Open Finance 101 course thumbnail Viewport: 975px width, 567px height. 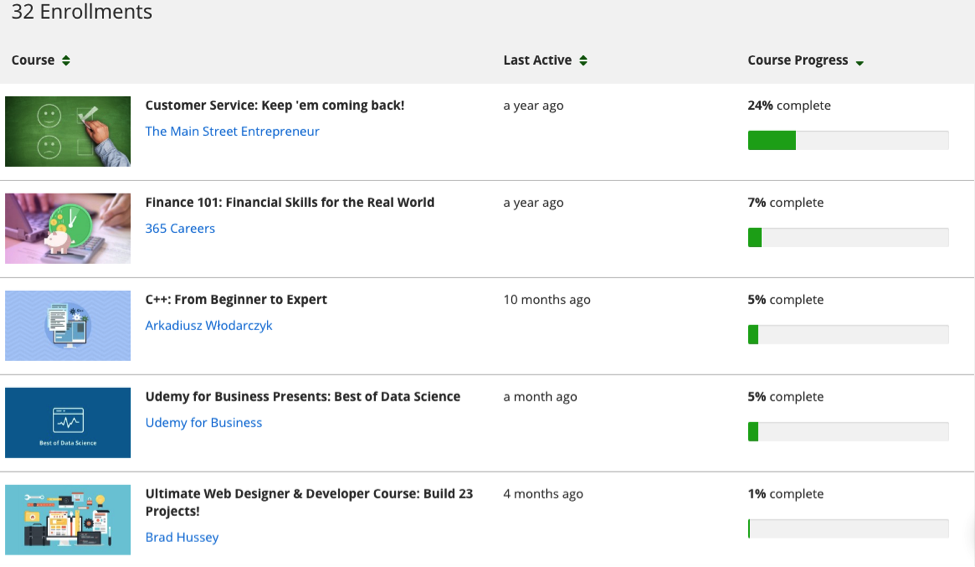point(68,228)
